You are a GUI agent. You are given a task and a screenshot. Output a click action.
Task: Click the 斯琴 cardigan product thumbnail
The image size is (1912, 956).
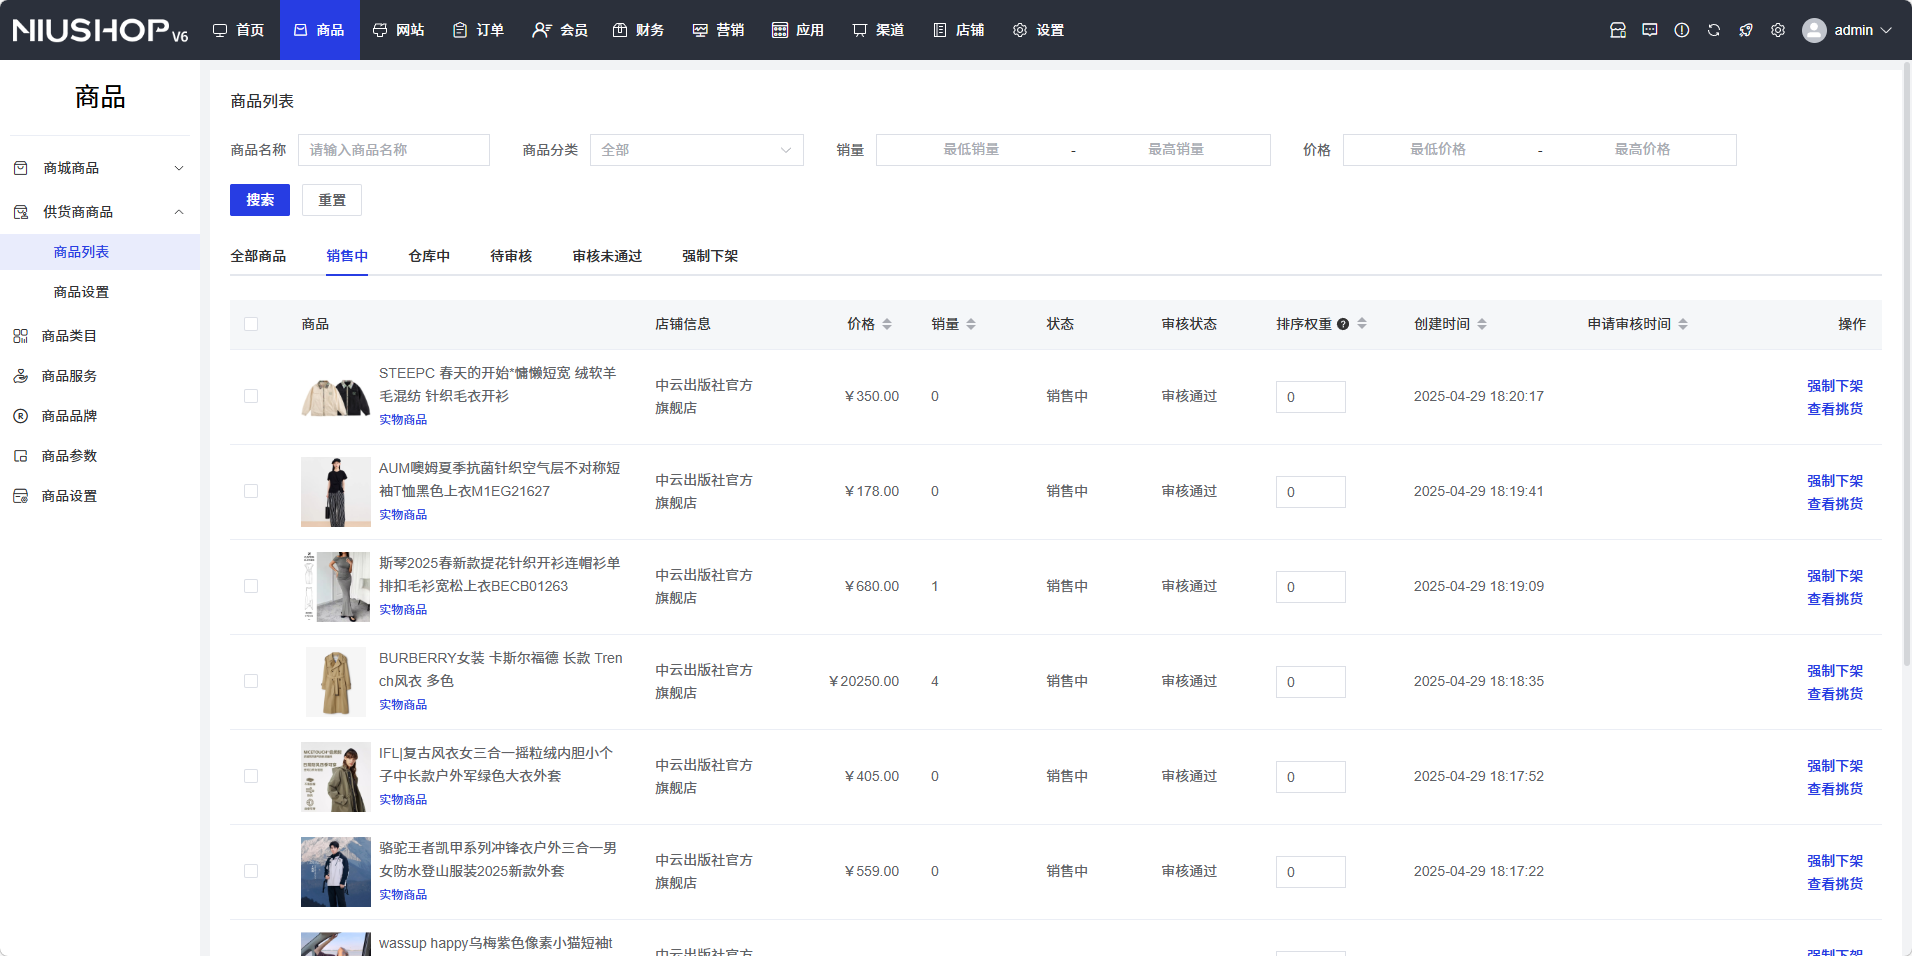click(336, 587)
